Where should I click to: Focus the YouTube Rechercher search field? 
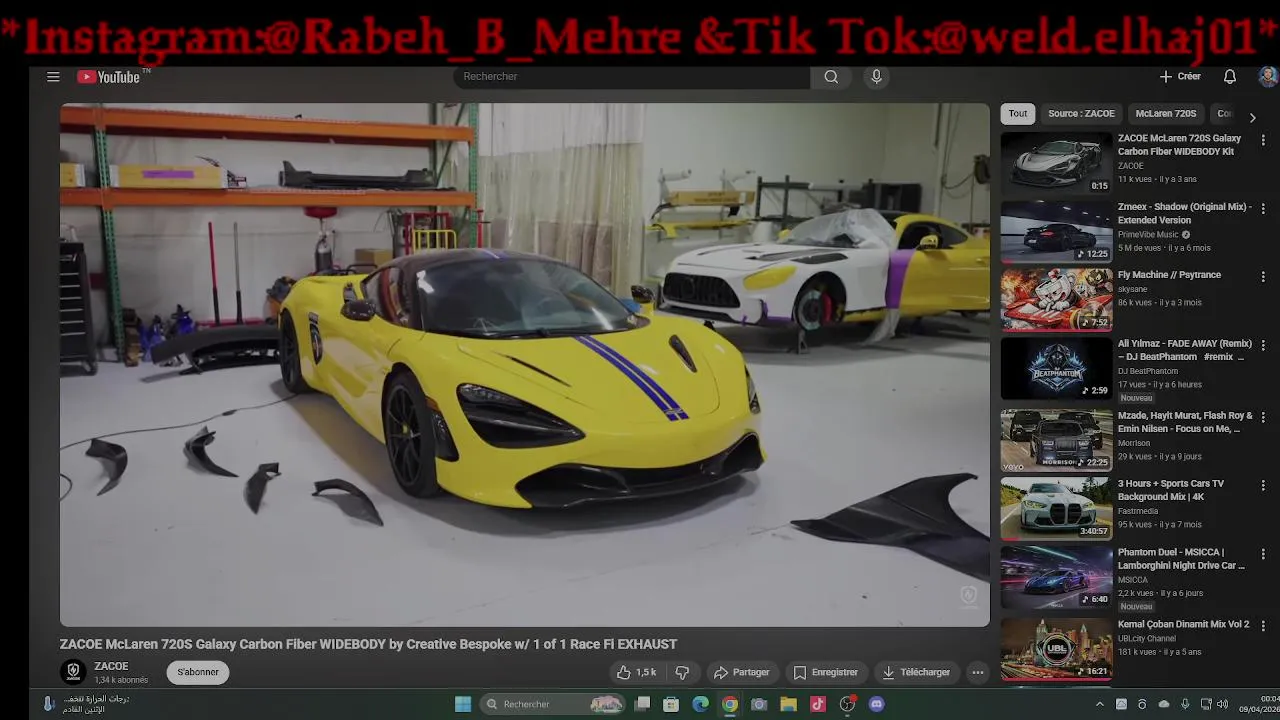[x=632, y=77]
